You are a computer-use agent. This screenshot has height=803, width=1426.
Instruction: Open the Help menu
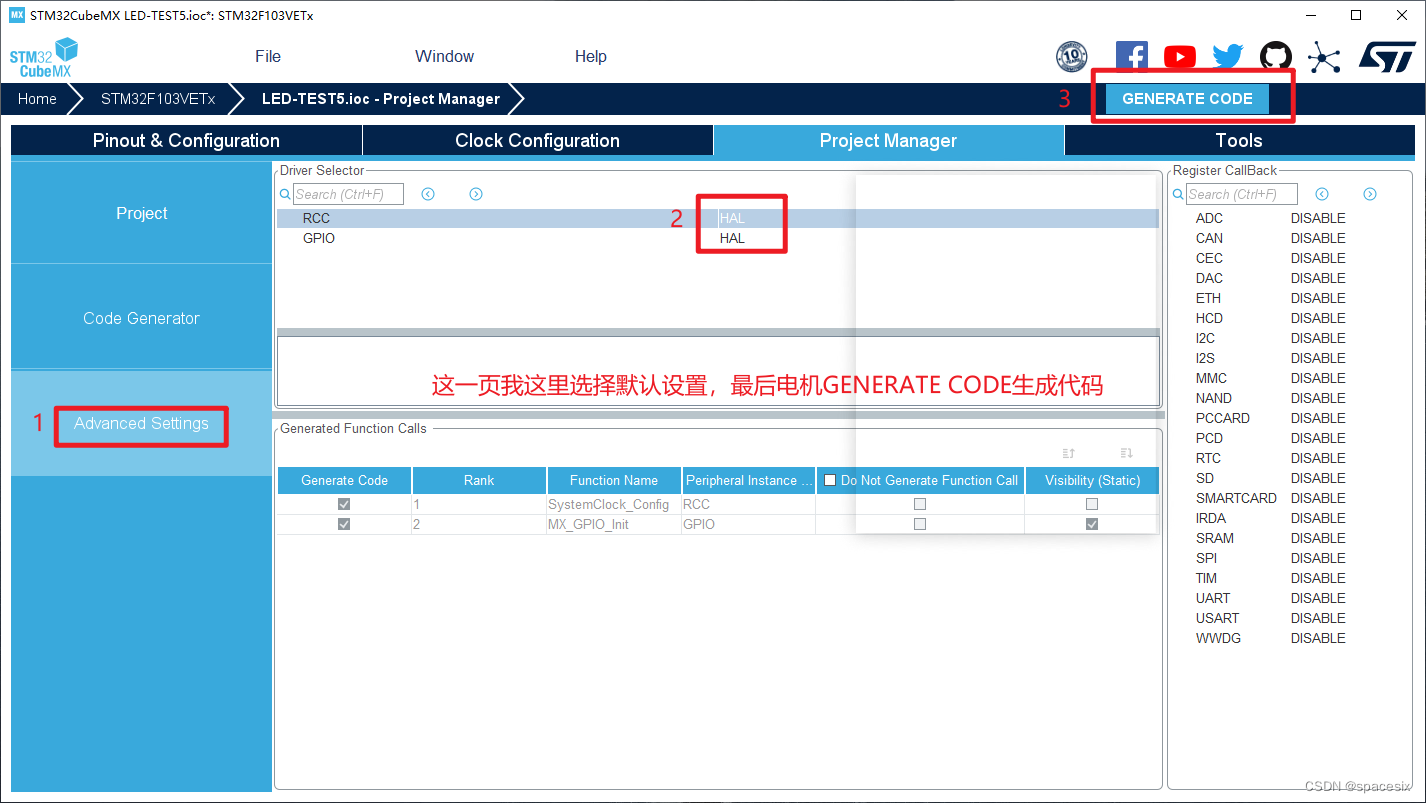click(x=591, y=56)
